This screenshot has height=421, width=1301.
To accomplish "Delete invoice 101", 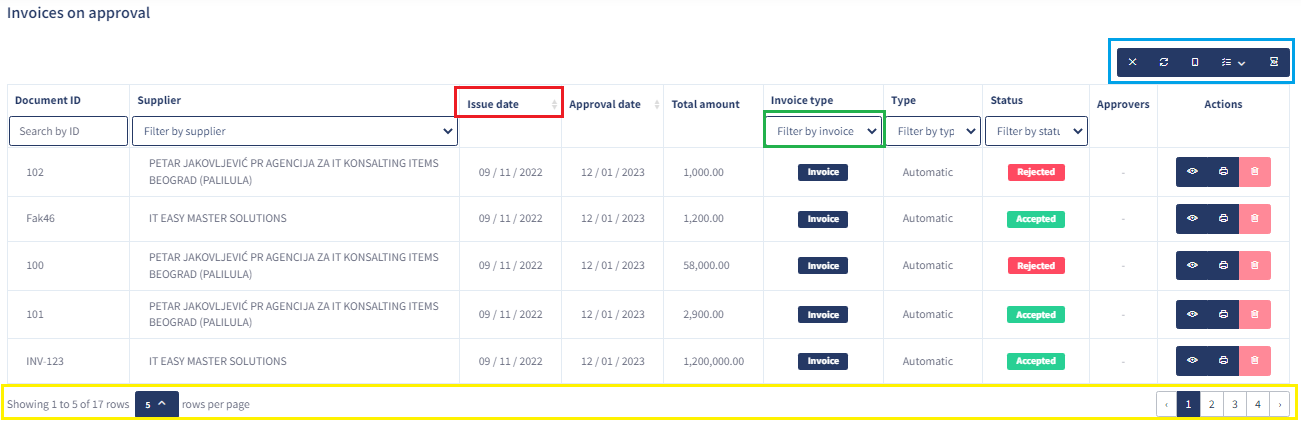I will coord(1255,314).
